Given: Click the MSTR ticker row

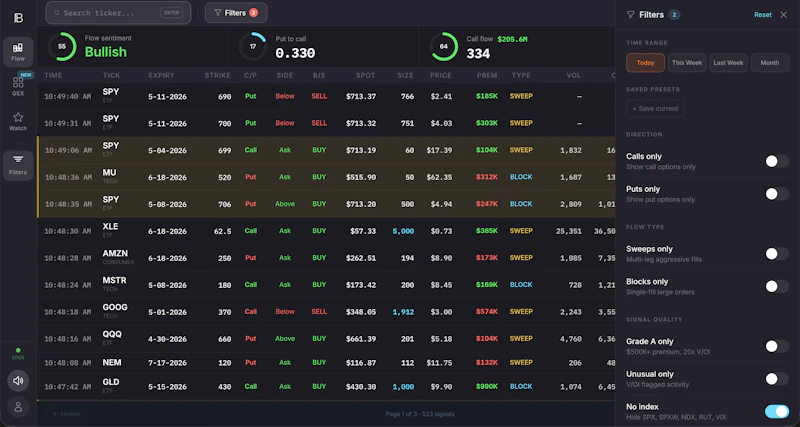Looking at the screenshot, I should point(327,285).
